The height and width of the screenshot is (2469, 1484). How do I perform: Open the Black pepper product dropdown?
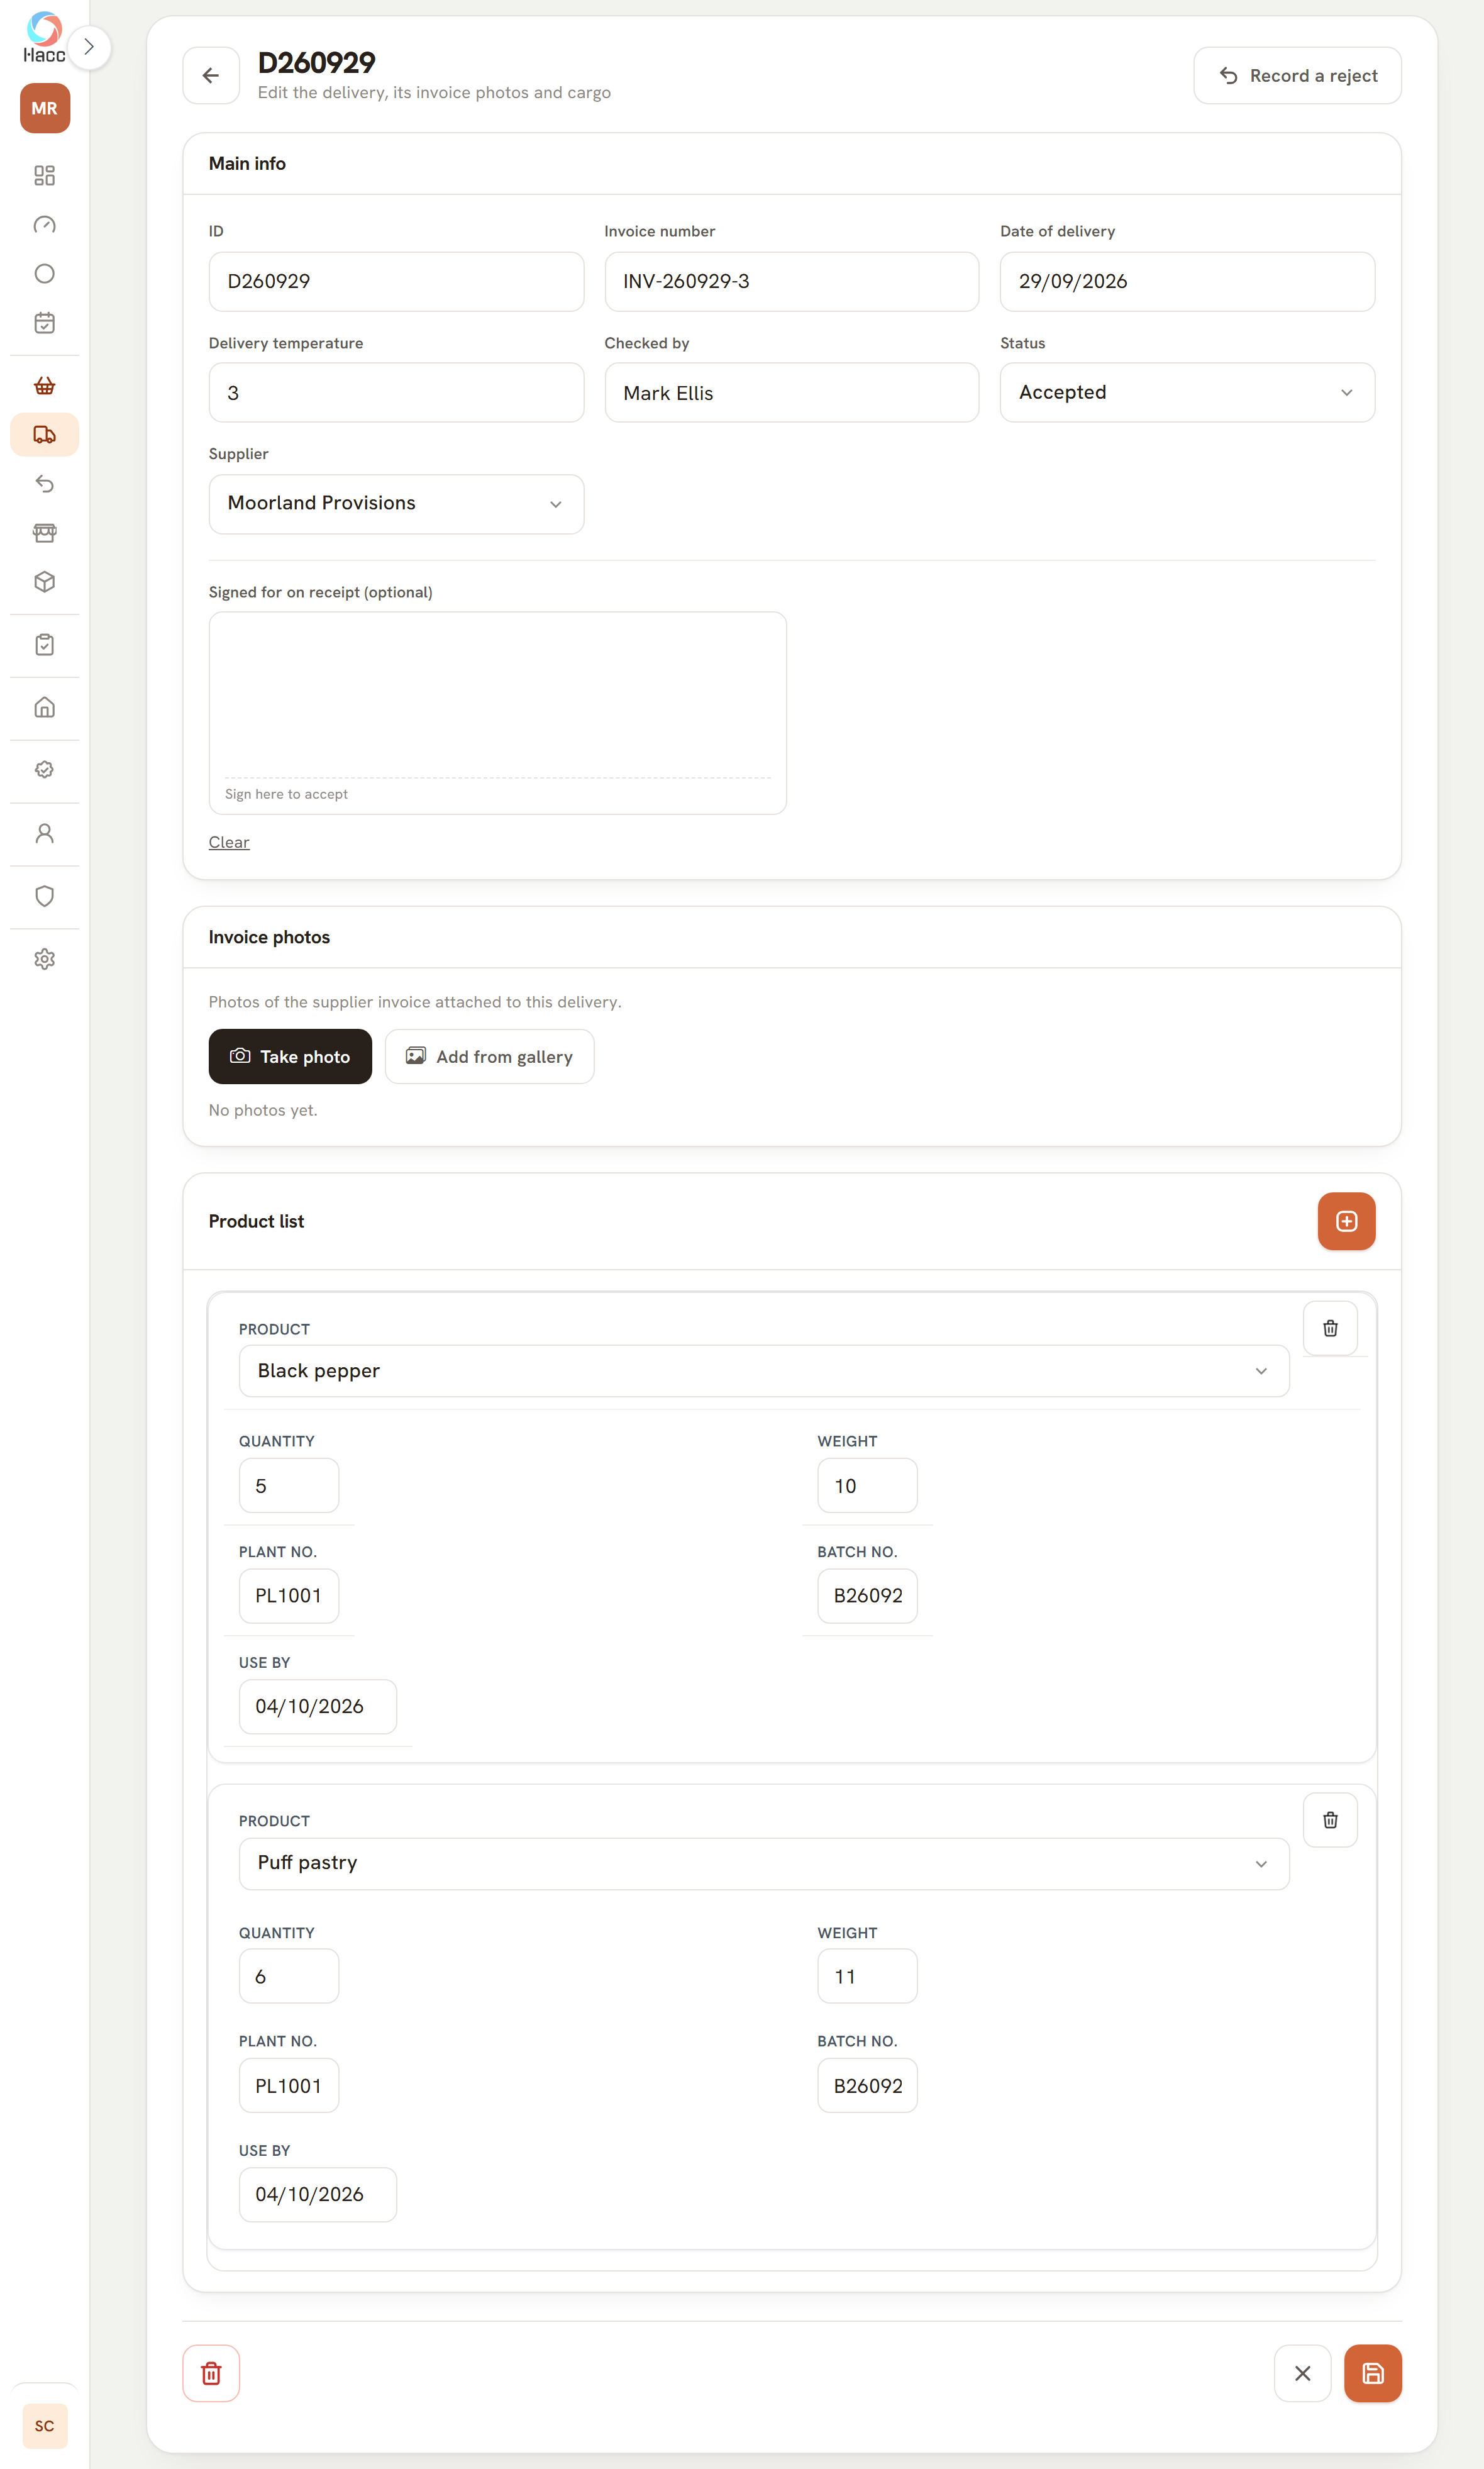click(764, 1371)
